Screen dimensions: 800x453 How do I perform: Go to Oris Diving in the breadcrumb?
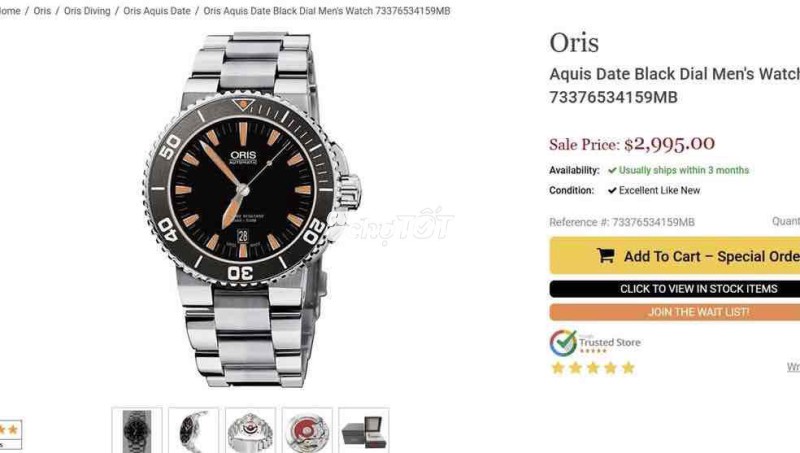click(x=87, y=11)
